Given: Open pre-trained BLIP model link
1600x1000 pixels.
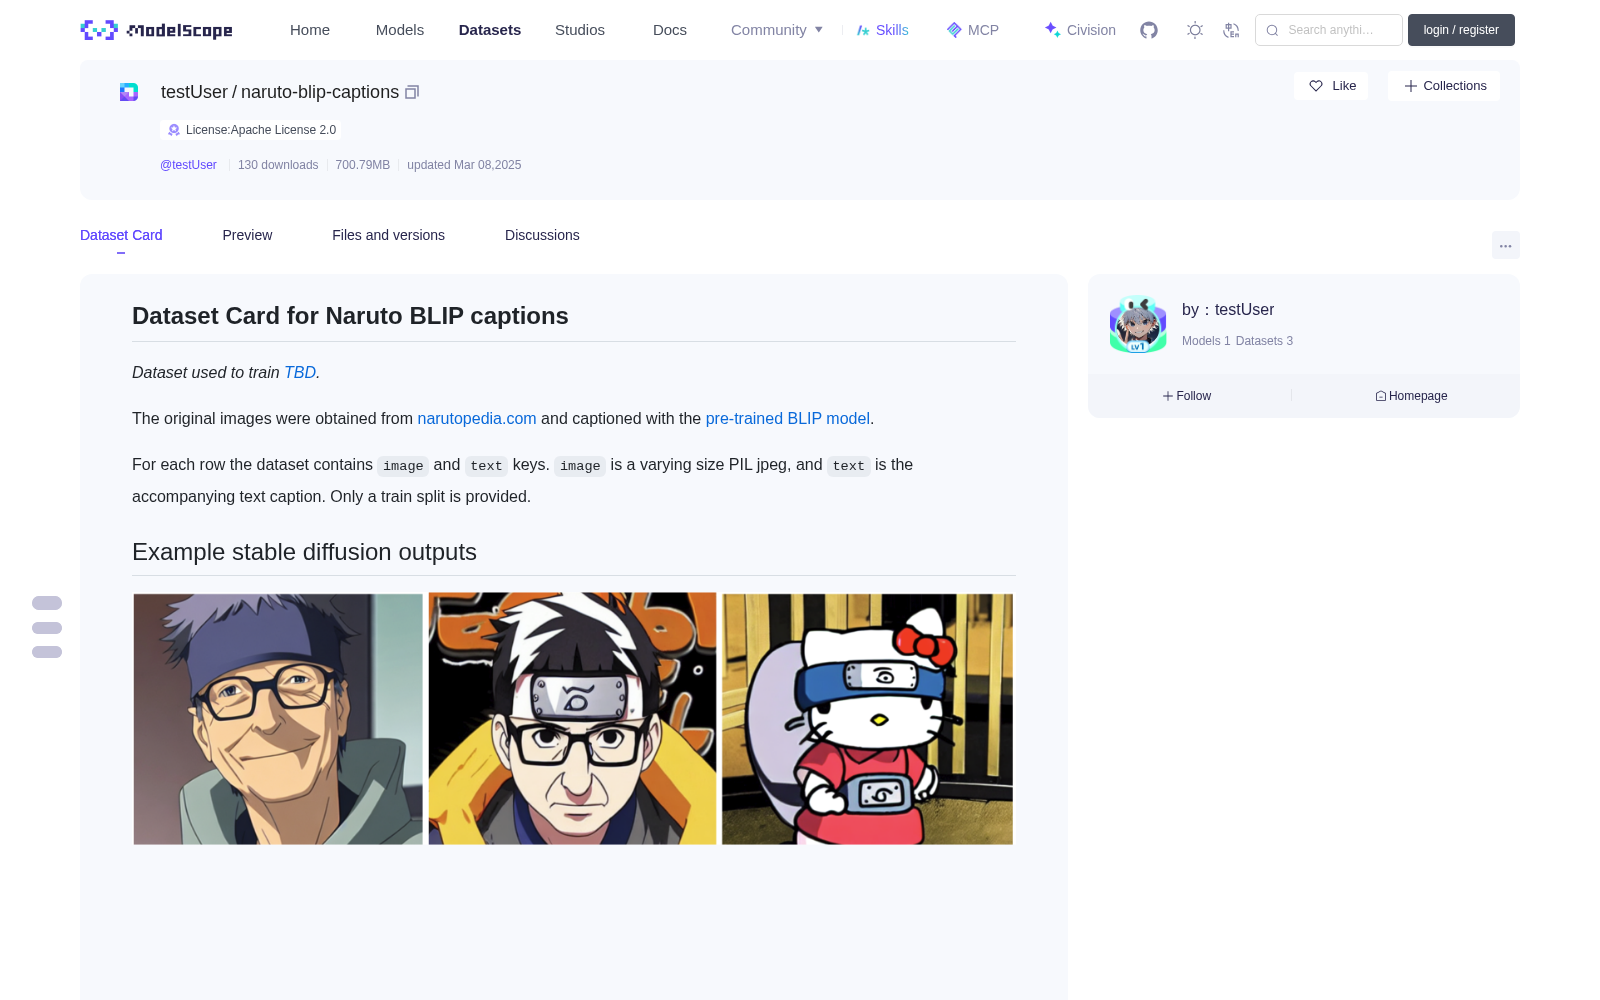Looking at the screenshot, I should click(x=788, y=418).
